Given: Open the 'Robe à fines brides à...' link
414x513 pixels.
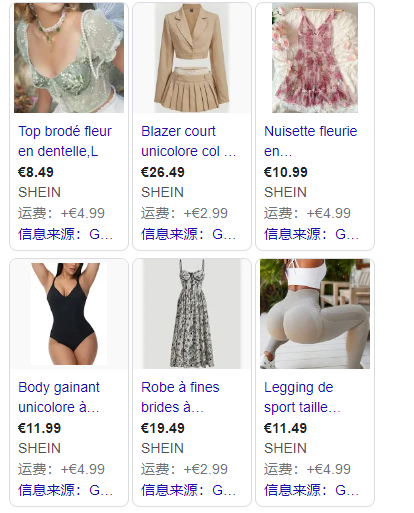Looking at the screenshot, I should tap(180, 397).
